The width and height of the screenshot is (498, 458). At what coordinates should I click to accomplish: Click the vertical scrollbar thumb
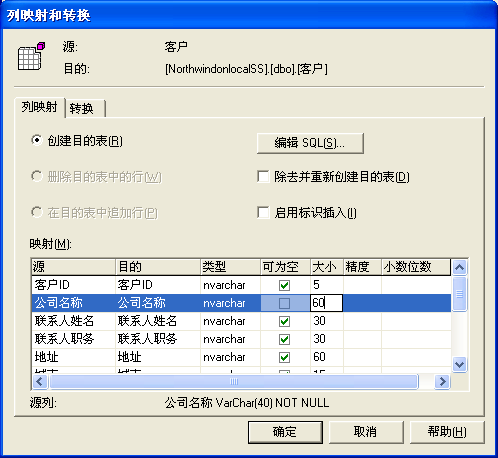tap(460, 294)
